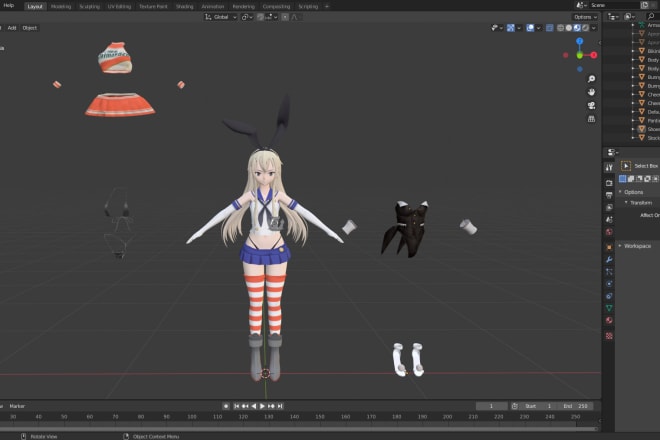Switch to solid viewport shading
The height and width of the screenshot is (440, 660).
[569, 28]
